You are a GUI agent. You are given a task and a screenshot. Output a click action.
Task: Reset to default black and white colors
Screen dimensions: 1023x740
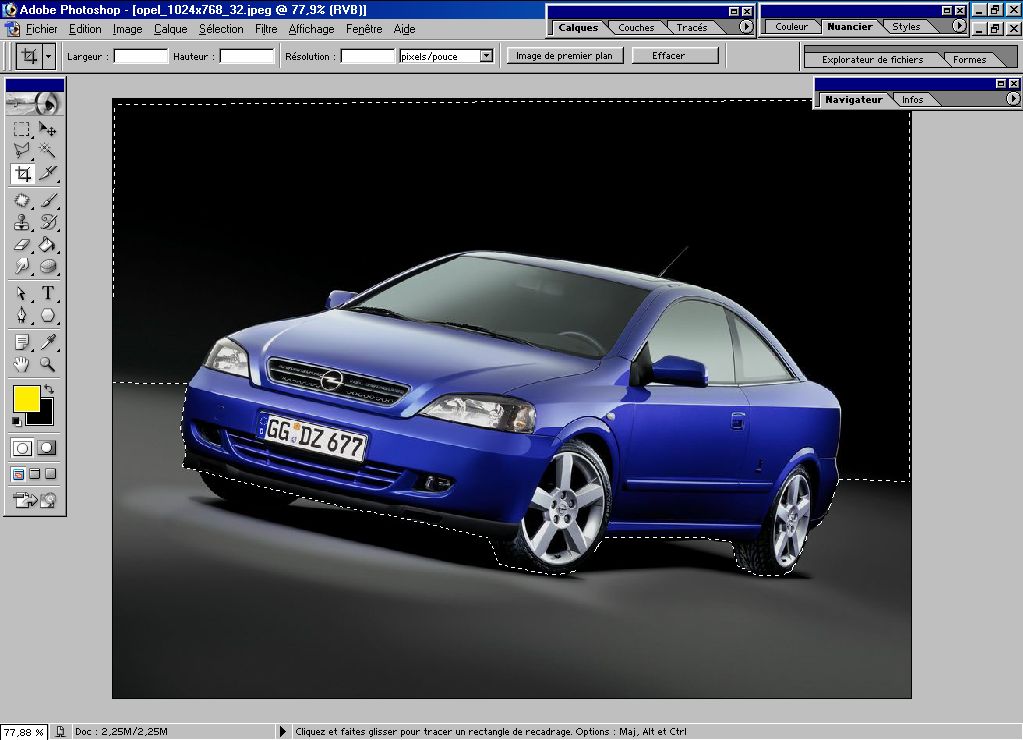coord(16,422)
